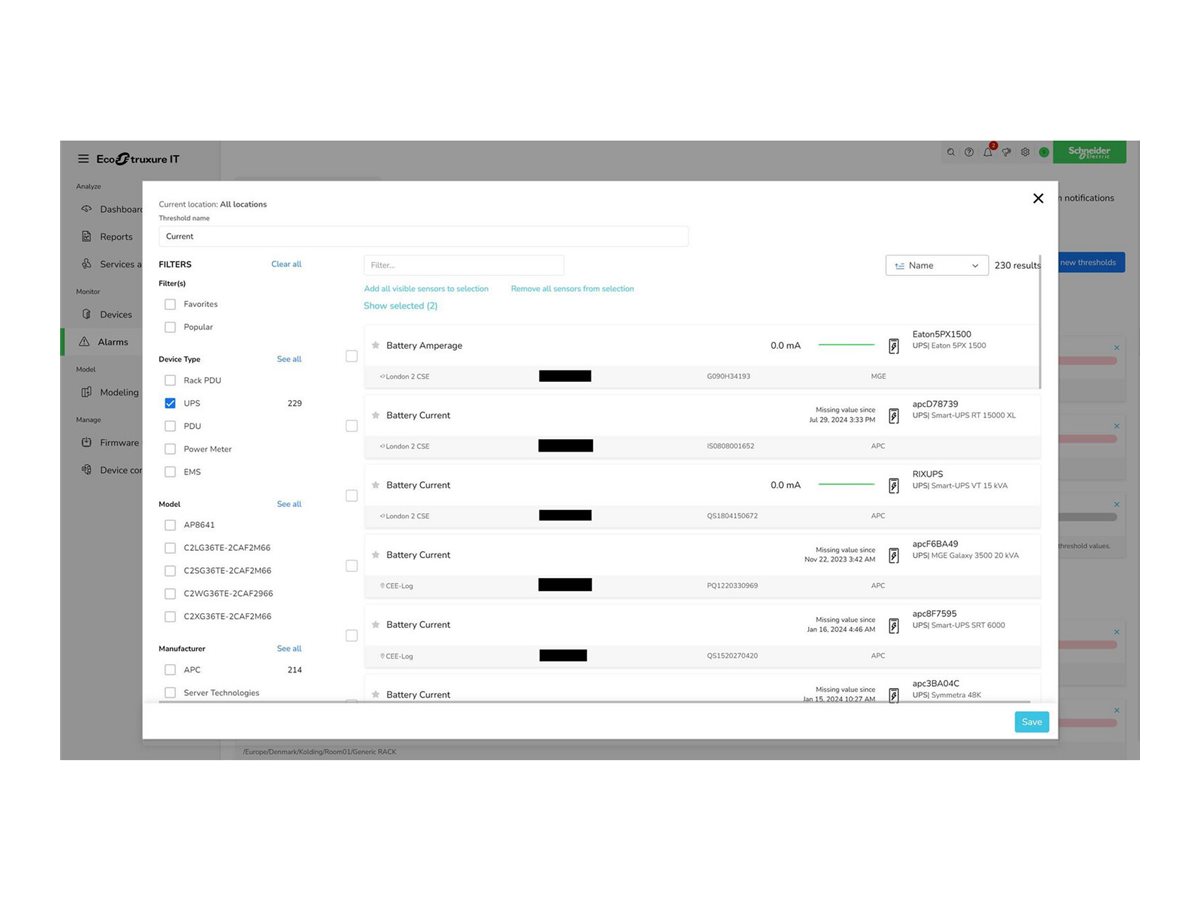The width and height of the screenshot is (1200, 900).
Task: Click the Save button
Action: click(1031, 722)
